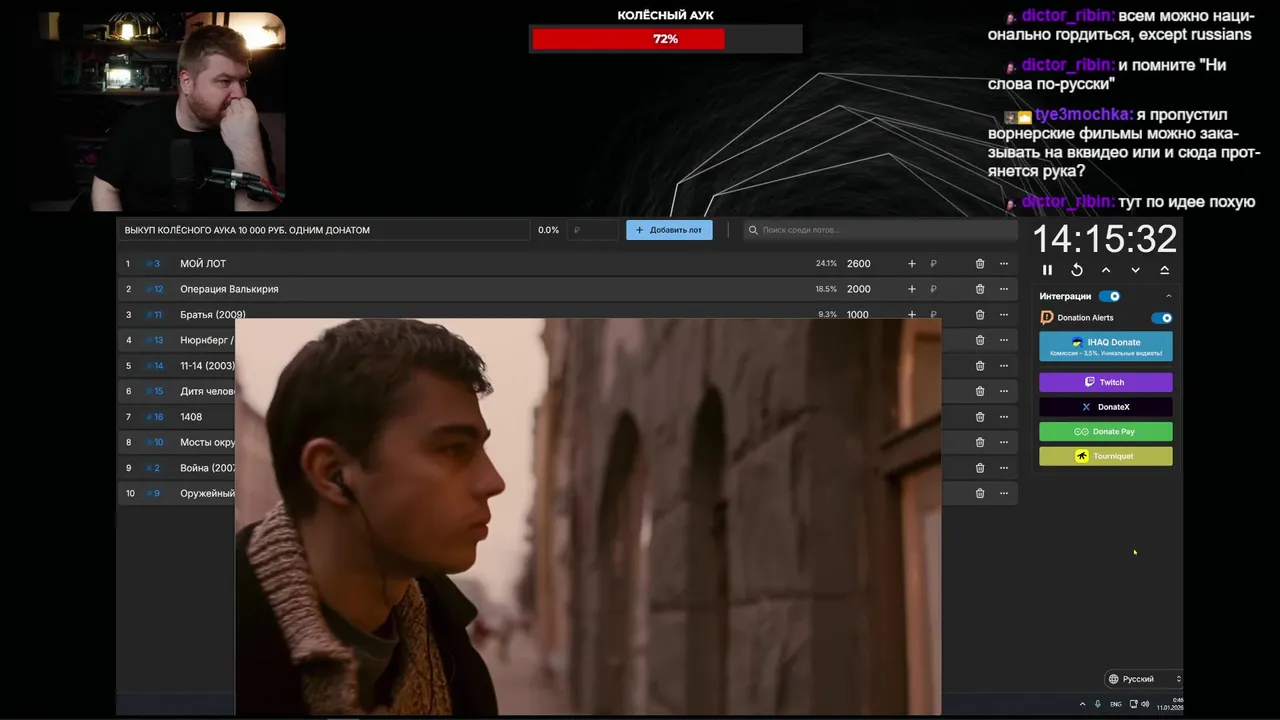Reset the auction timer
1280x720 pixels.
pos(1077,270)
